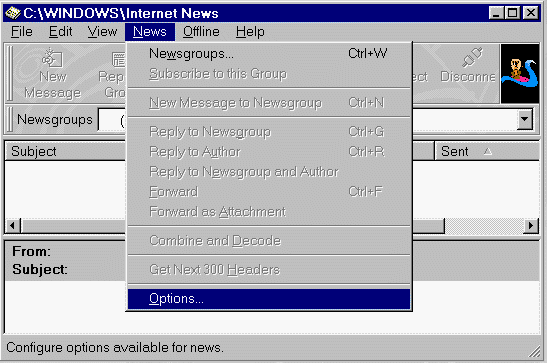This screenshot has width=547, height=363.
Task: Expand the Newsgroups dropdown arrow
Action: click(x=524, y=119)
